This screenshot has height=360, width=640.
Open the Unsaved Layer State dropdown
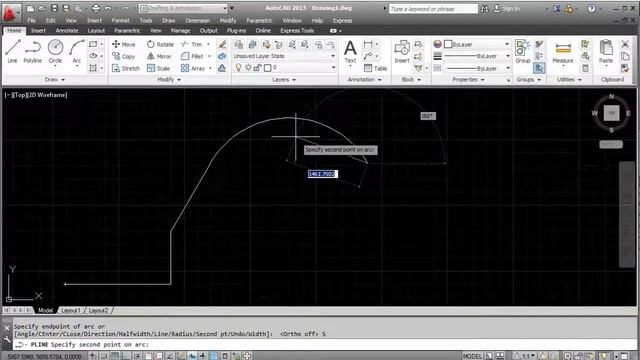coord(284,56)
